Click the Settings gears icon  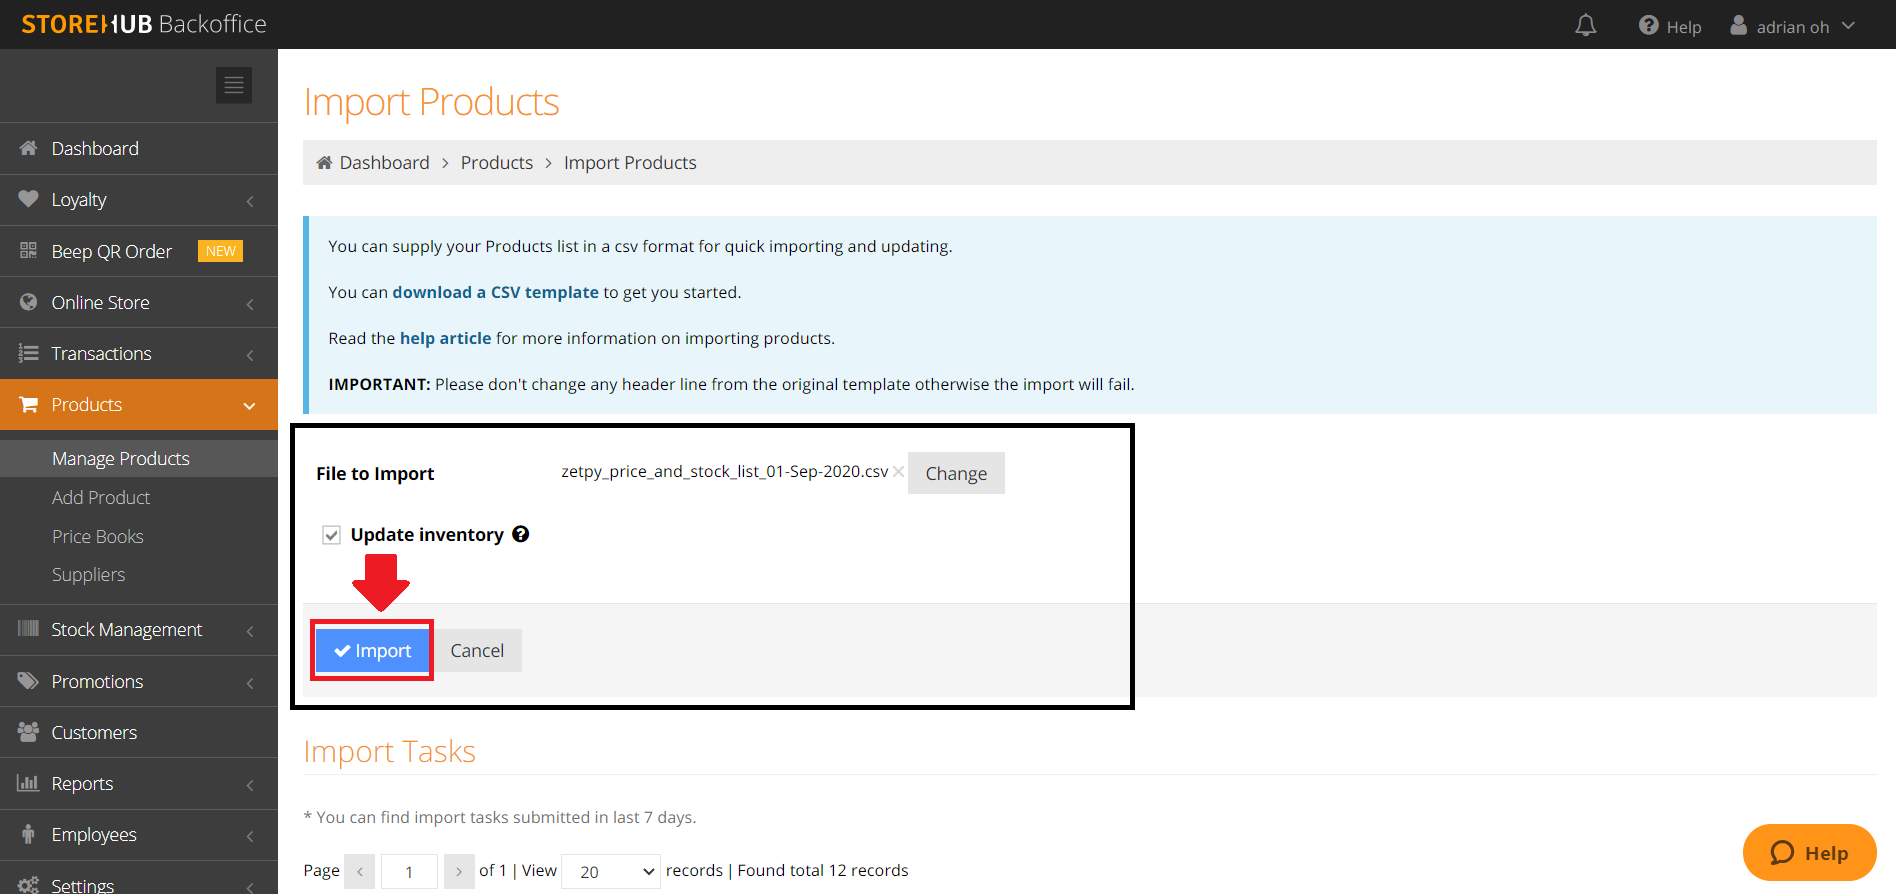[x=28, y=885]
